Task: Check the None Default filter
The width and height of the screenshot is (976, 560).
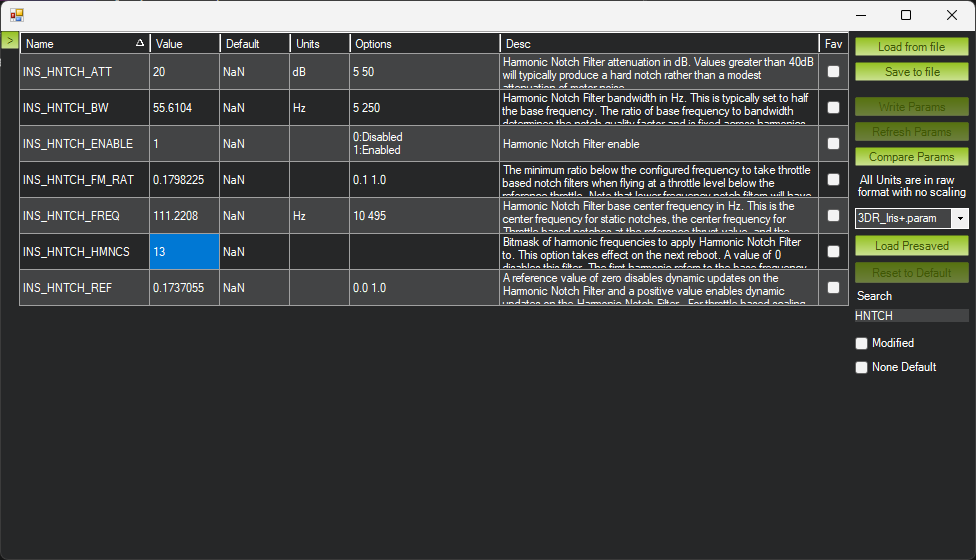Action: 861,367
